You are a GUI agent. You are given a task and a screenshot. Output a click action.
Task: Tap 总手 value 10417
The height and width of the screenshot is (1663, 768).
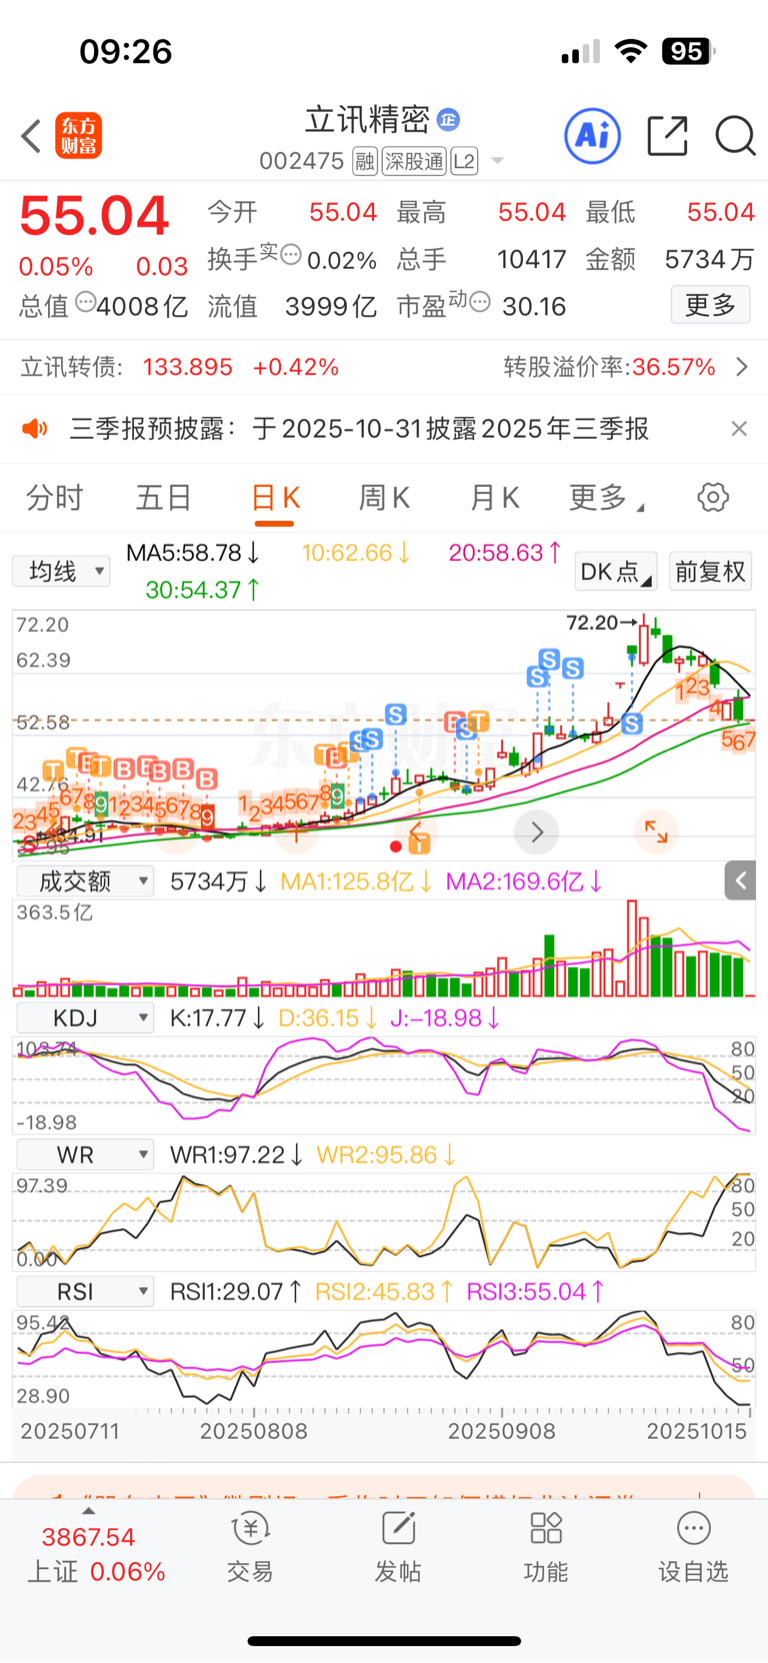[531, 259]
